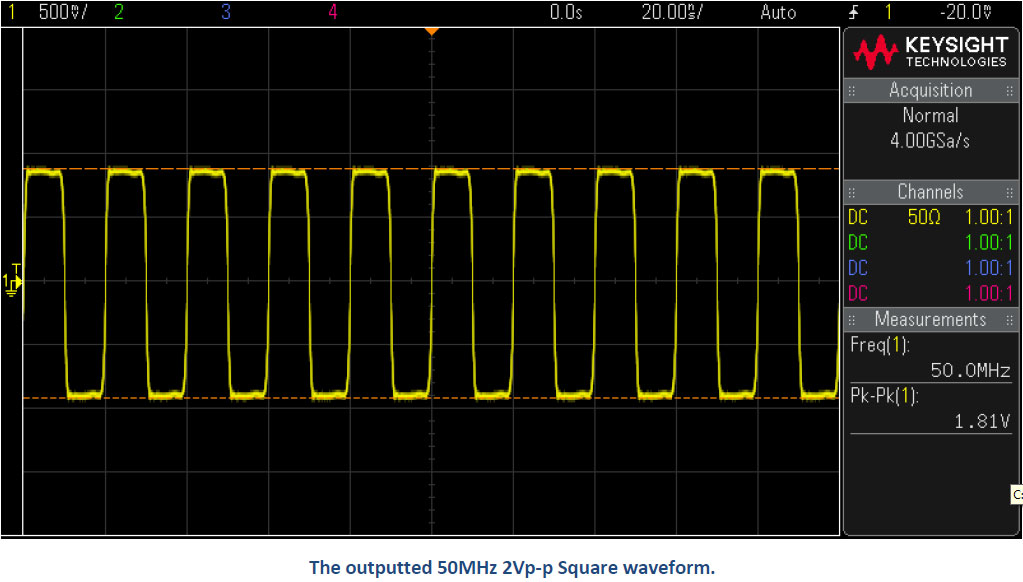Image resolution: width=1023 pixels, height=582 pixels.
Task: Click the 20.00ns/ timebase setting
Action: tap(671, 12)
